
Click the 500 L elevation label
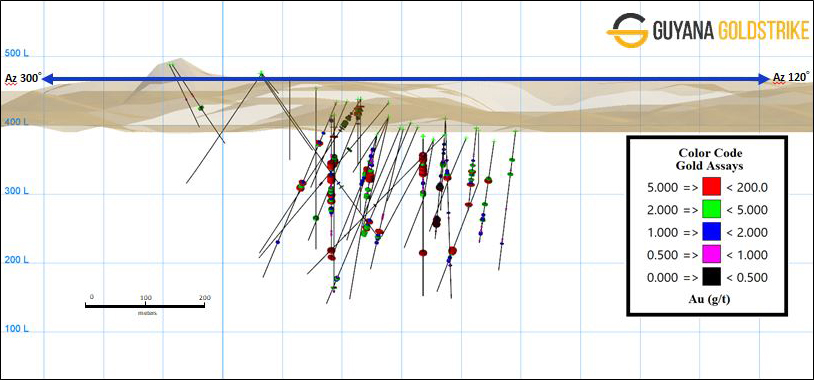[x=16, y=53]
